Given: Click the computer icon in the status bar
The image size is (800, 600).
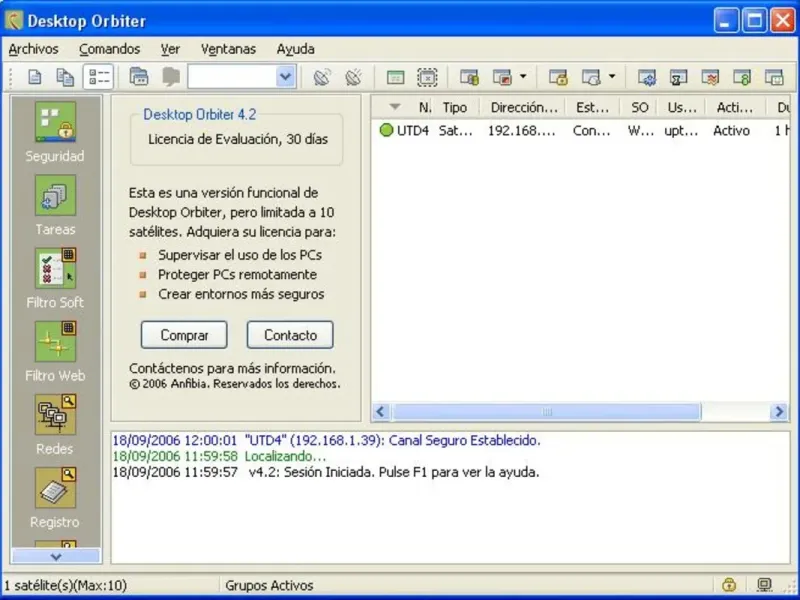Looking at the screenshot, I should pyautogui.click(x=764, y=584).
